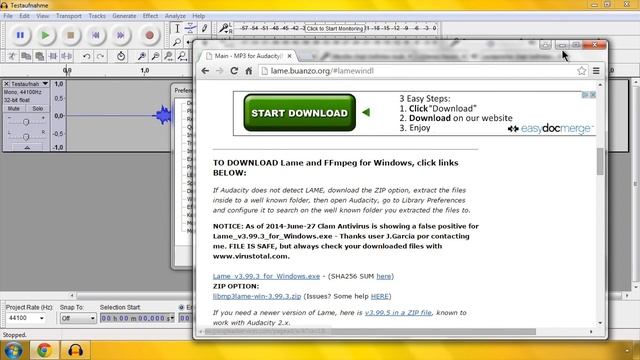Open the Transport menu
Screen dimensions: 640x360
coord(69,16)
